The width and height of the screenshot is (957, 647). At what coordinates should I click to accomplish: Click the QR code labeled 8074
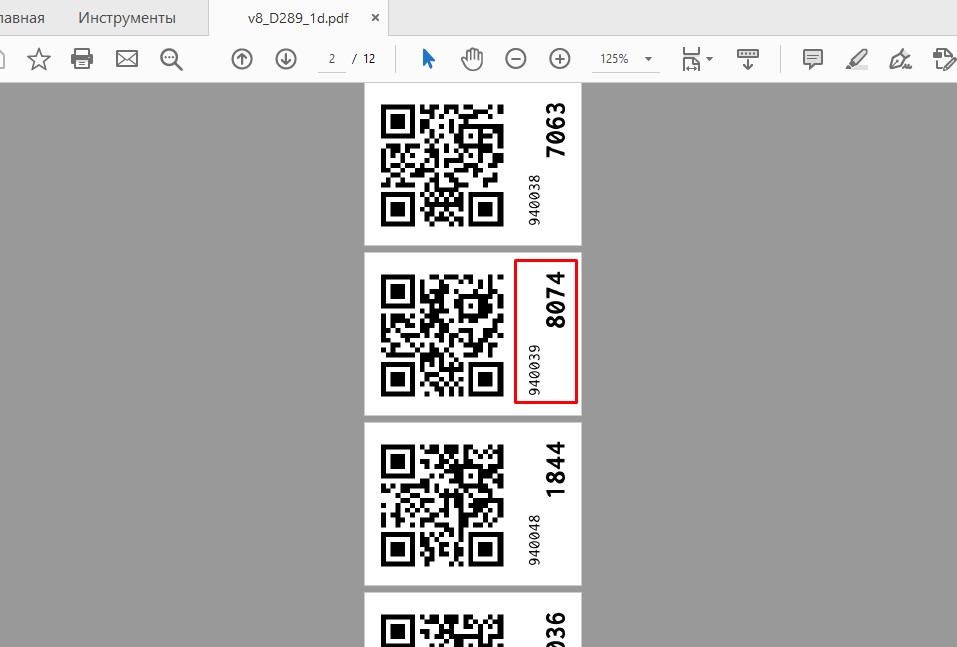pos(442,335)
